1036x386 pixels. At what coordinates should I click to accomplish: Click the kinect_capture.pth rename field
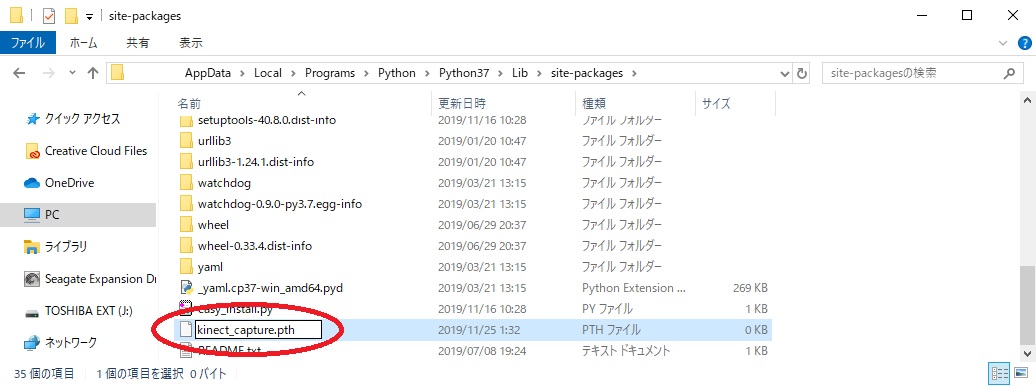tap(258, 330)
